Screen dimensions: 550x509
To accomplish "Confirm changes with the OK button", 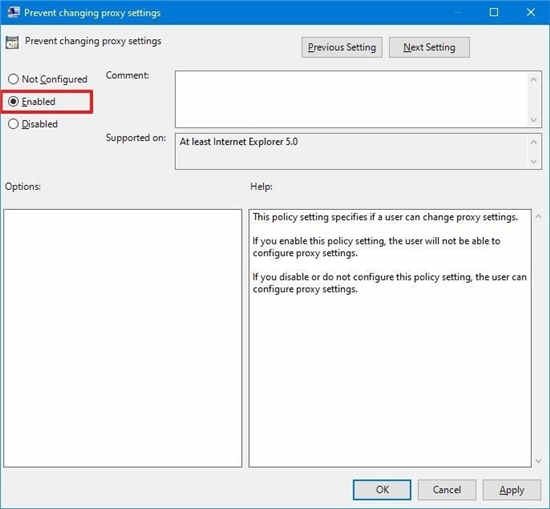I will tap(382, 490).
